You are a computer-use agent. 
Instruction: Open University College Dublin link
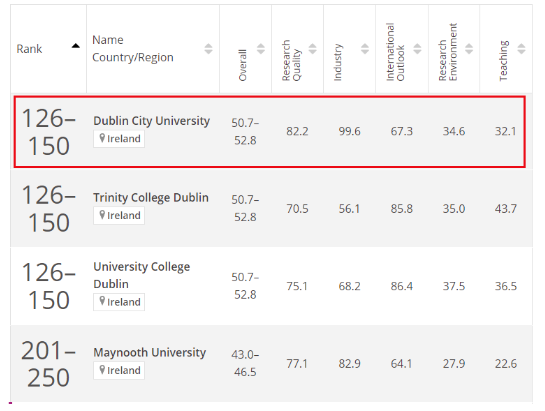click(141, 275)
